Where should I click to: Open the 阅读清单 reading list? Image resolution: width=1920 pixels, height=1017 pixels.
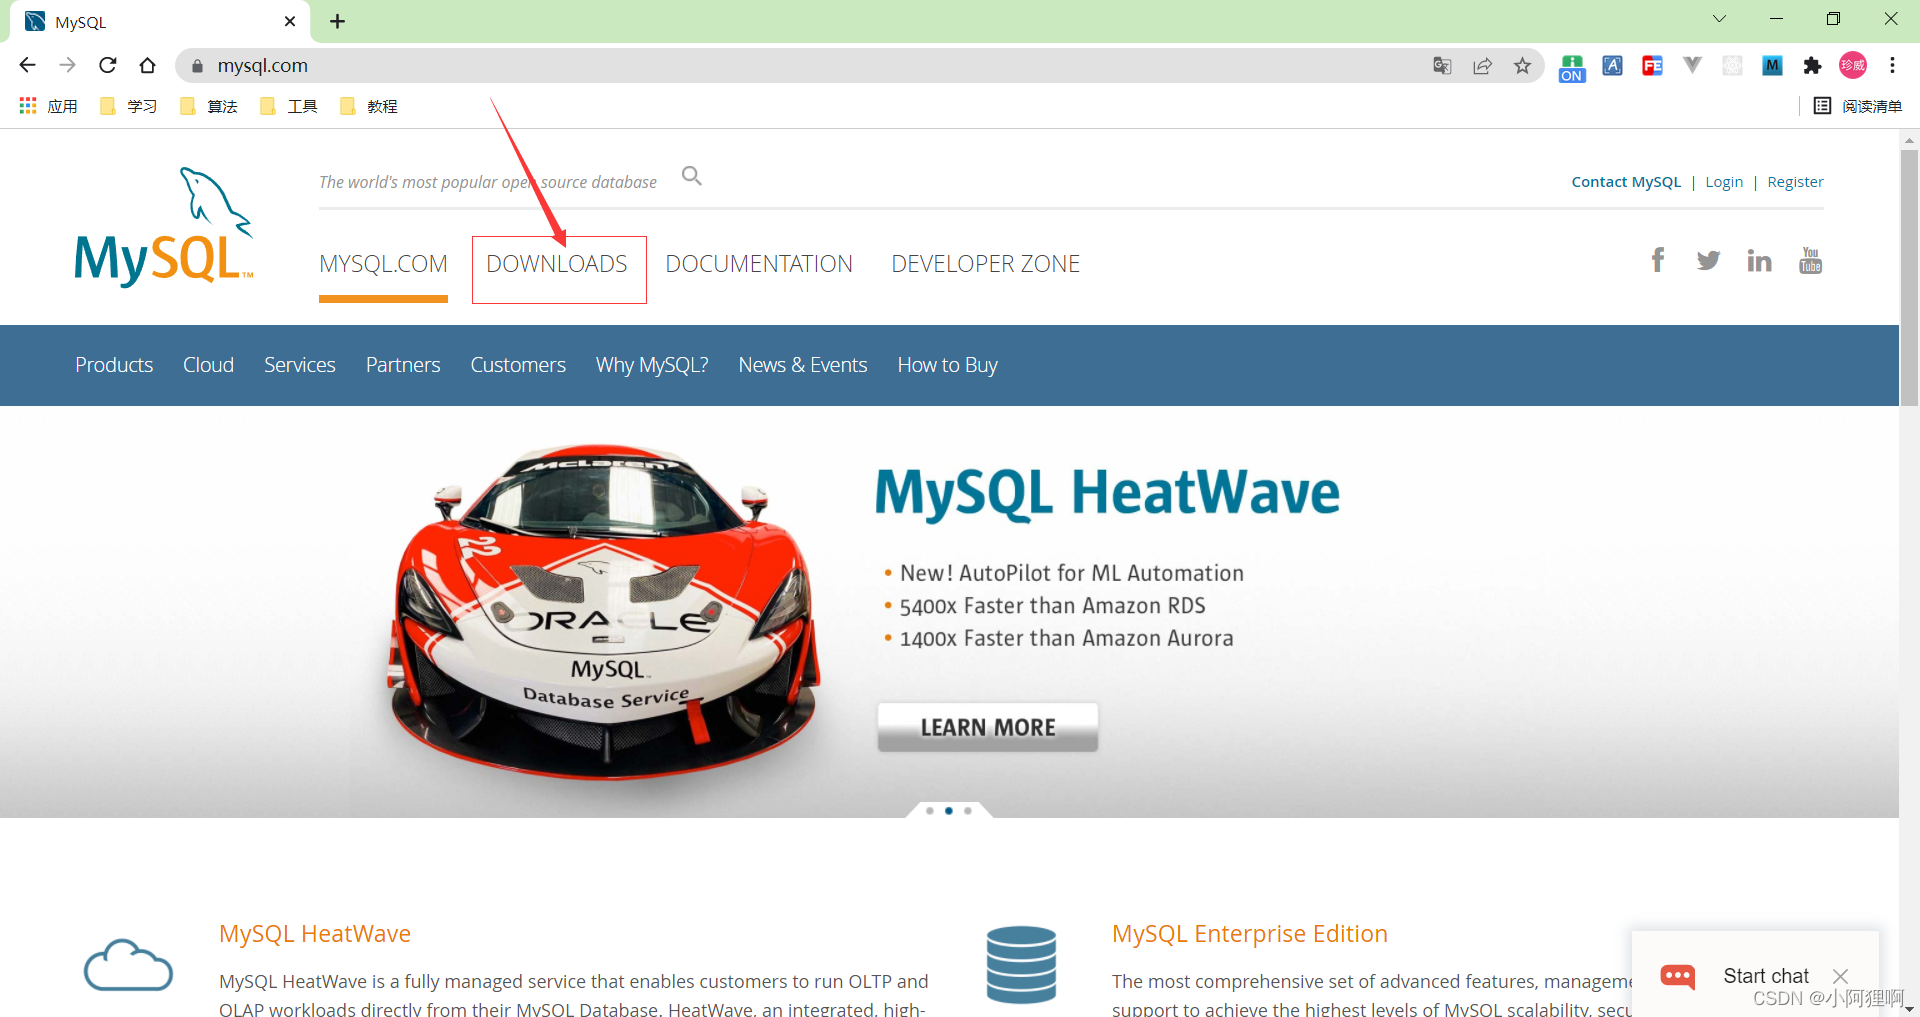[1858, 106]
